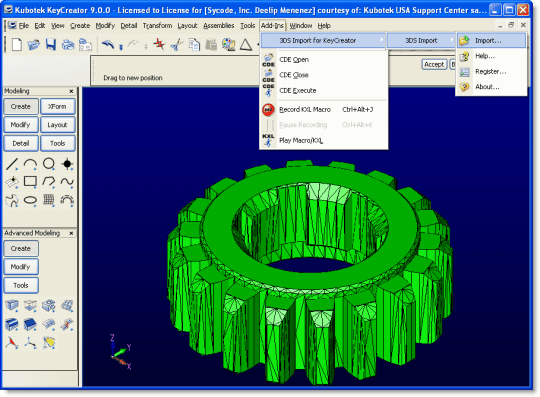Click the triangle icon in toolbar
The width and height of the screenshot is (540, 397).
(246, 45)
